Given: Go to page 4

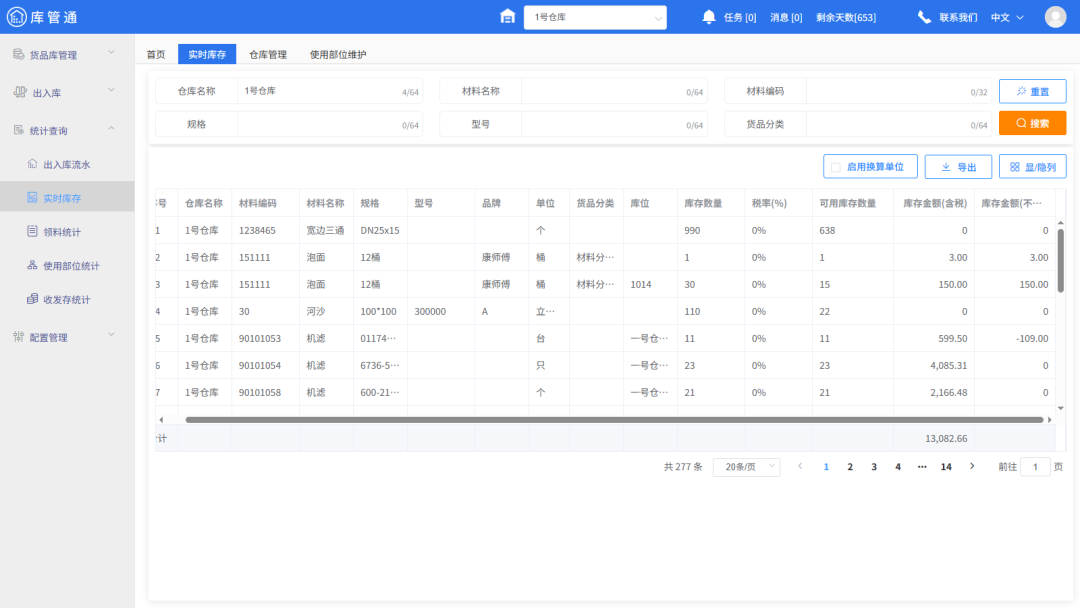Looking at the screenshot, I should point(898,467).
